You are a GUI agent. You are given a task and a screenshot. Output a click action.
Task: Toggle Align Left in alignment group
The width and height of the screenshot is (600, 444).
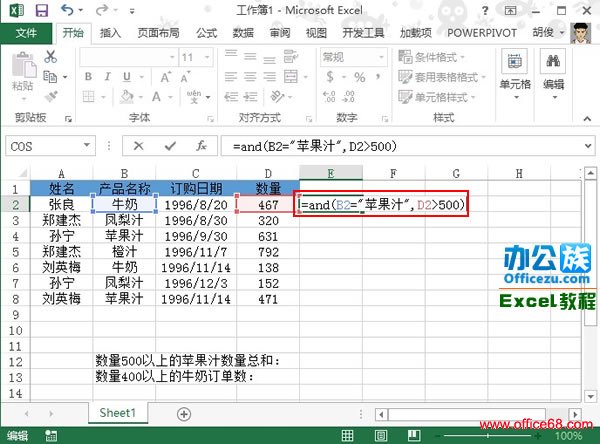pos(231,77)
